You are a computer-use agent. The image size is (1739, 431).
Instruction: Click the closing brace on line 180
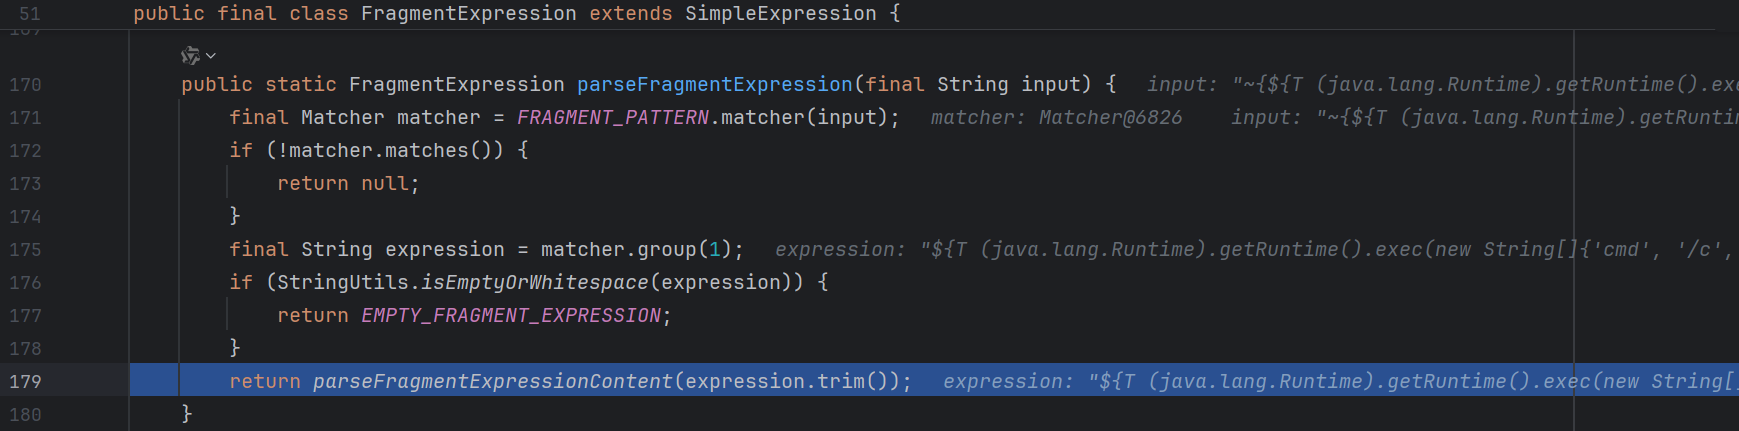pyautogui.click(x=187, y=414)
